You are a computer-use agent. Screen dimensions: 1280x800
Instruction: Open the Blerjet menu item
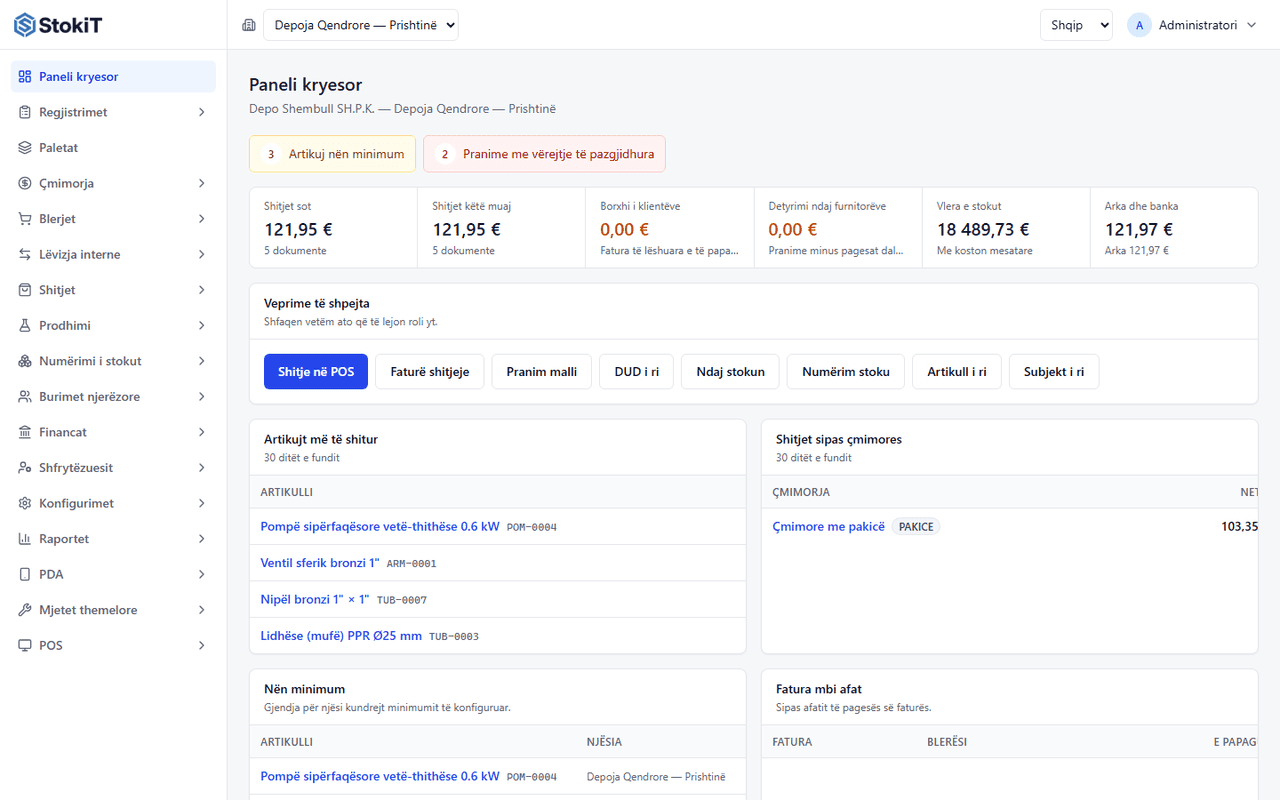(x=113, y=219)
